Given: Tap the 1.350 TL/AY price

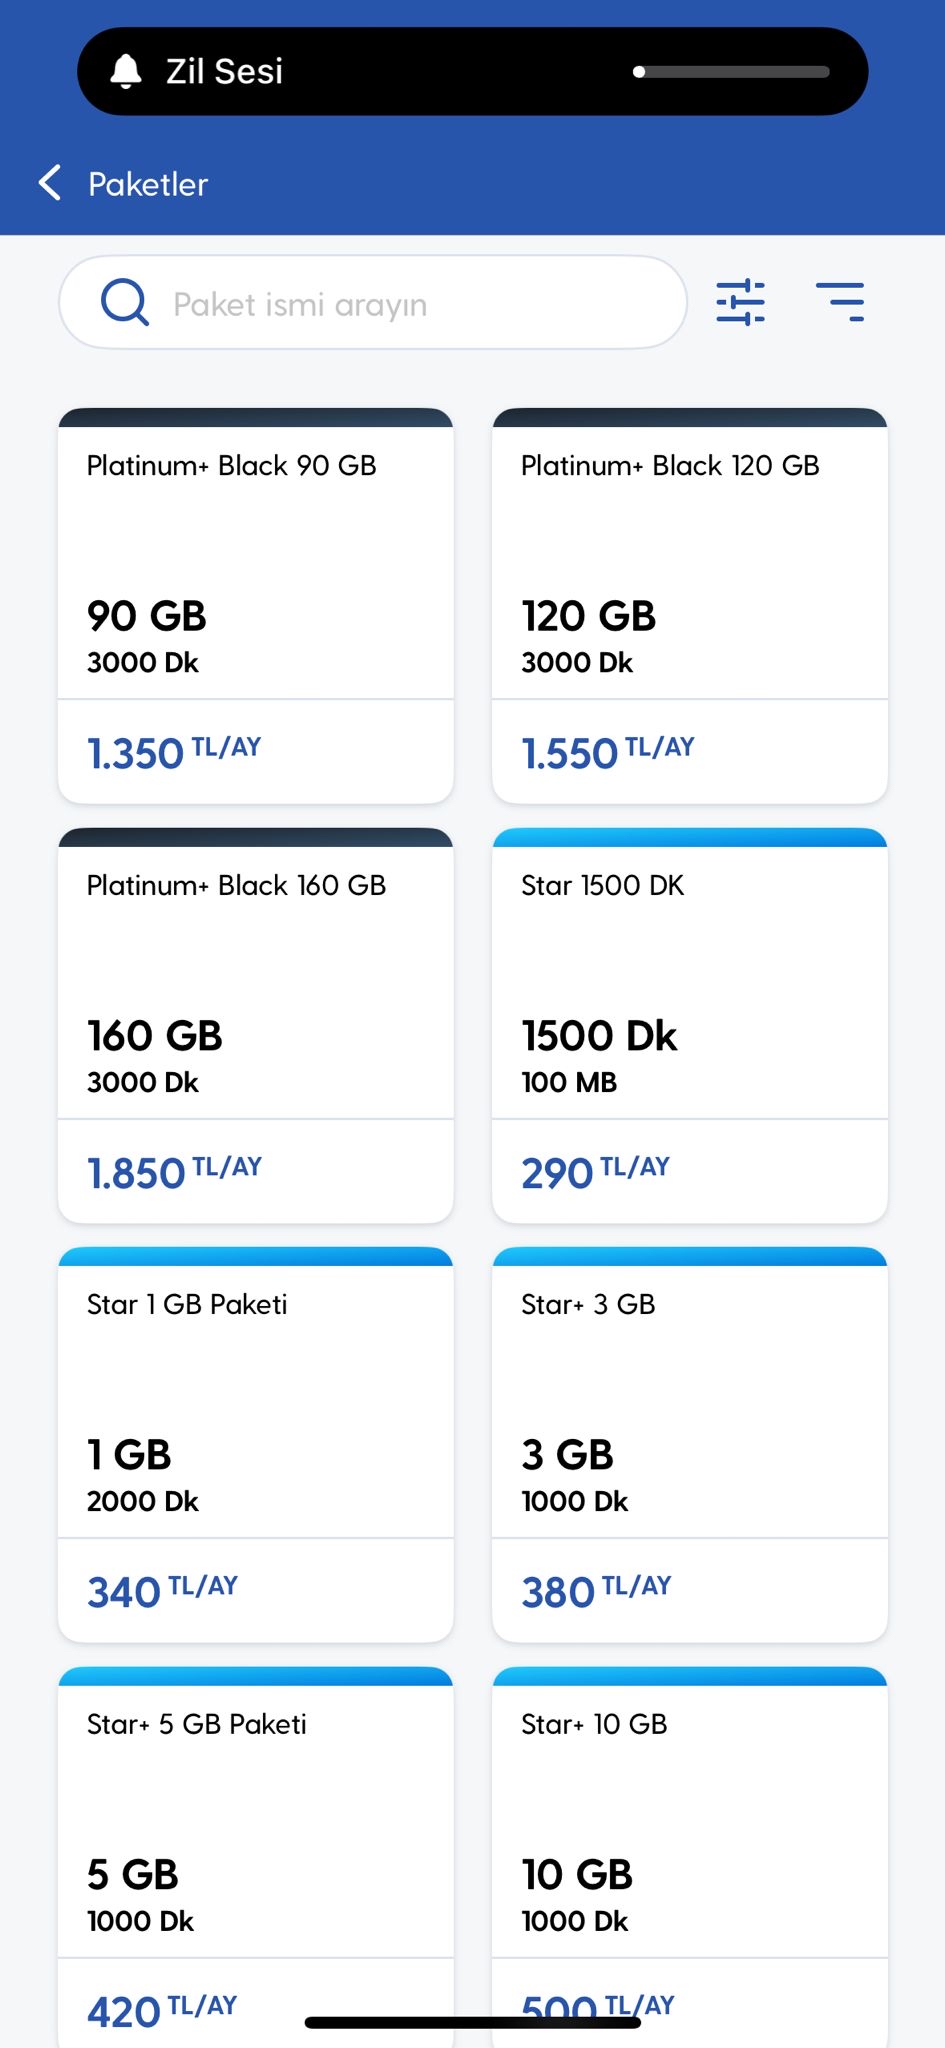Looking at the screenshot, I should [x=174, y=752].
